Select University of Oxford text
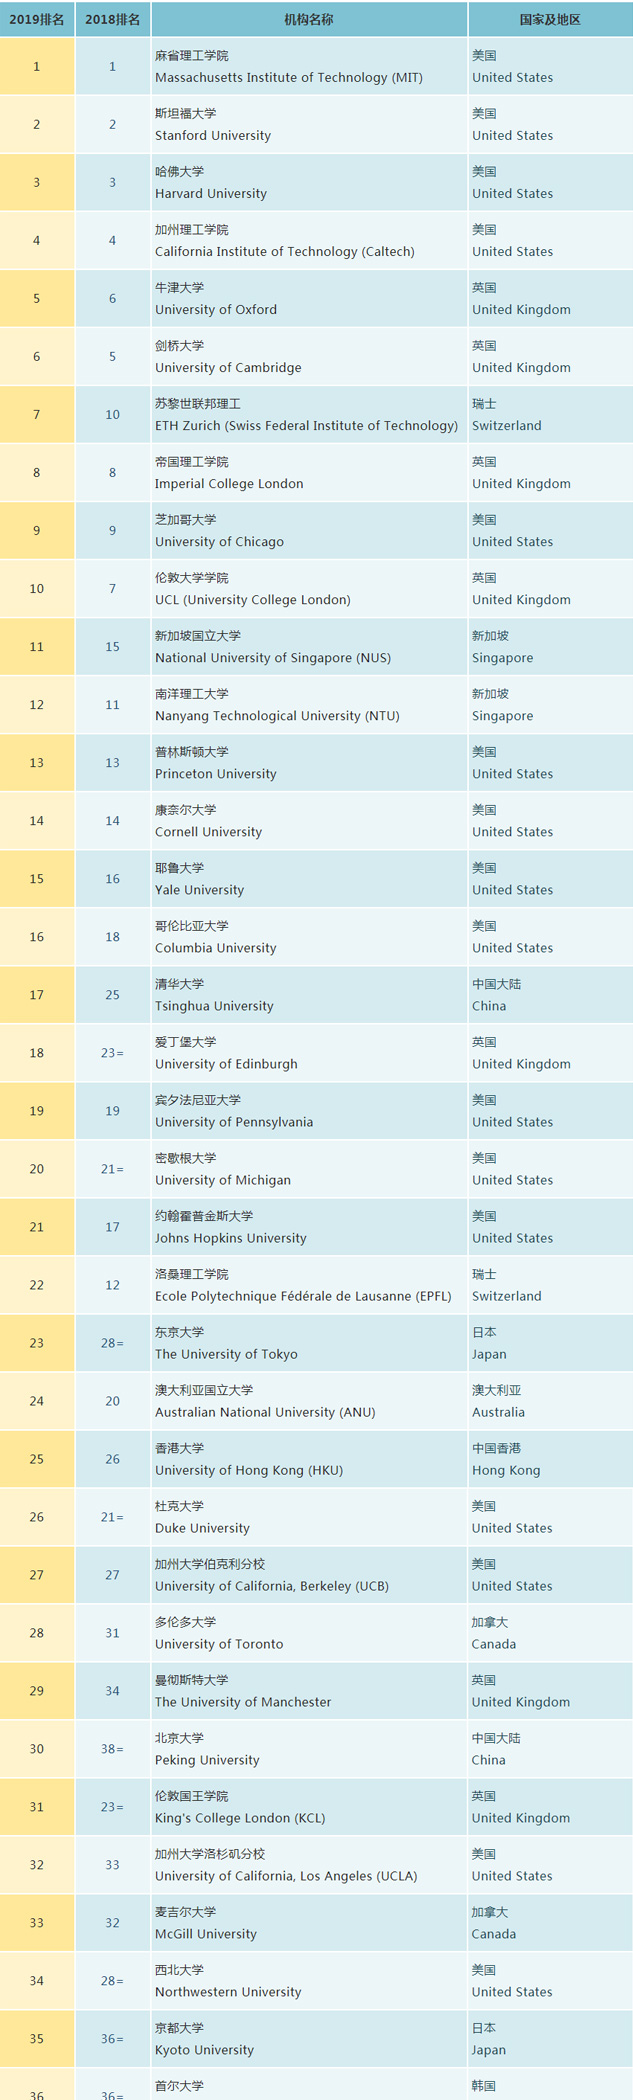633x2100 pixels. pyautogui.click(x=216, y=310)
